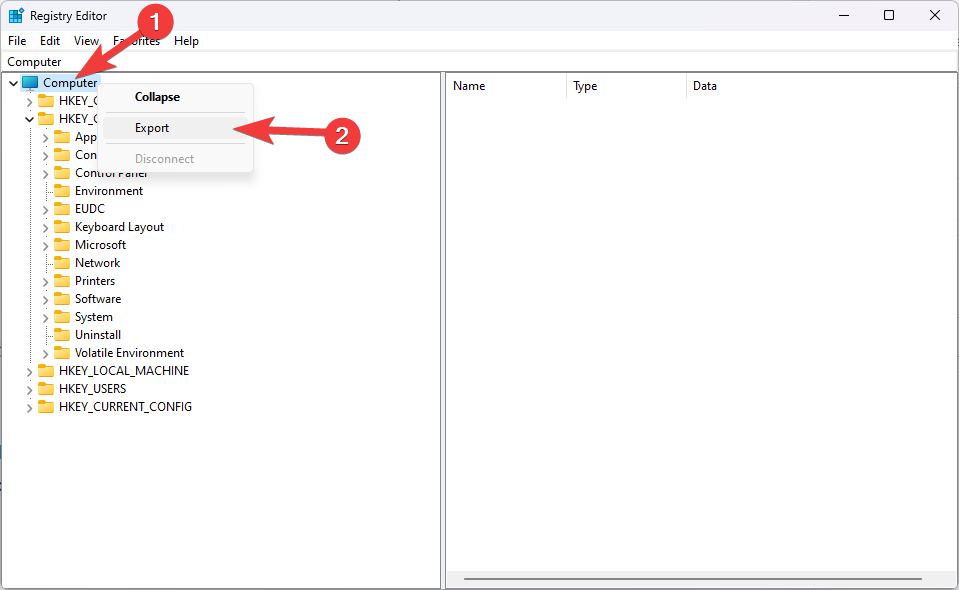
Task: Click the HKEY_USERS folder icon
Action: click(x=46, y=389)
